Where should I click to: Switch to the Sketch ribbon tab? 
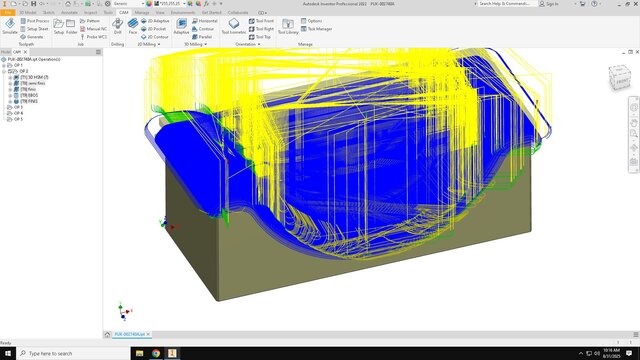(49, 13)
